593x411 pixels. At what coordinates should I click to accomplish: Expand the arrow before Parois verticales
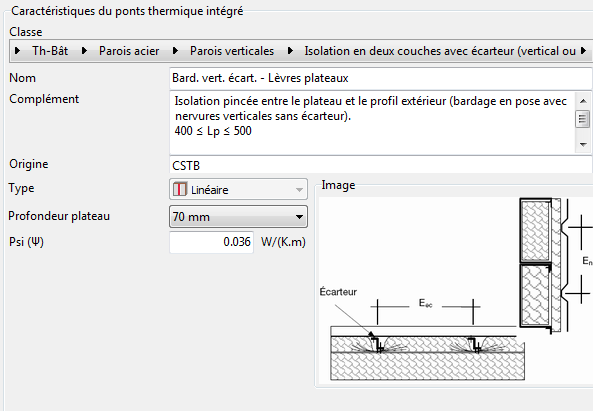point(175,50)
